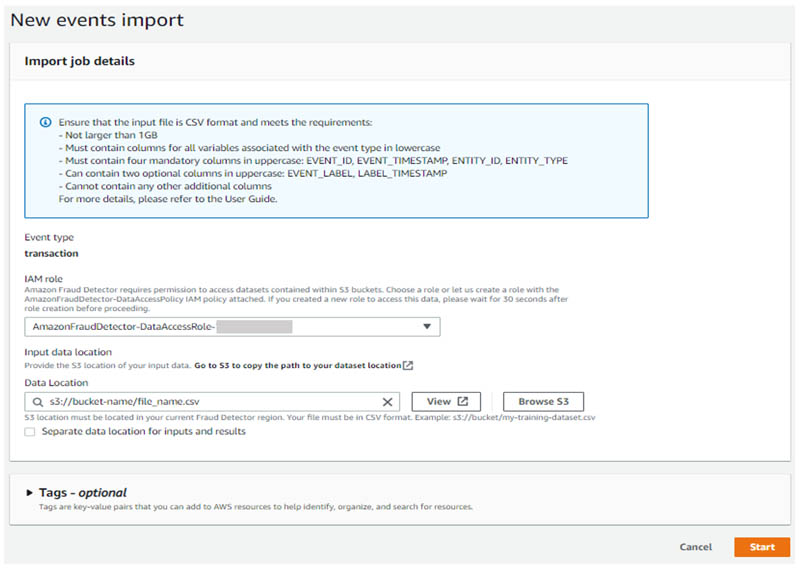Open Go to S3 to copy dataset path link
Image resolution: width=800 pixels, height=568 pixels.
297,365
